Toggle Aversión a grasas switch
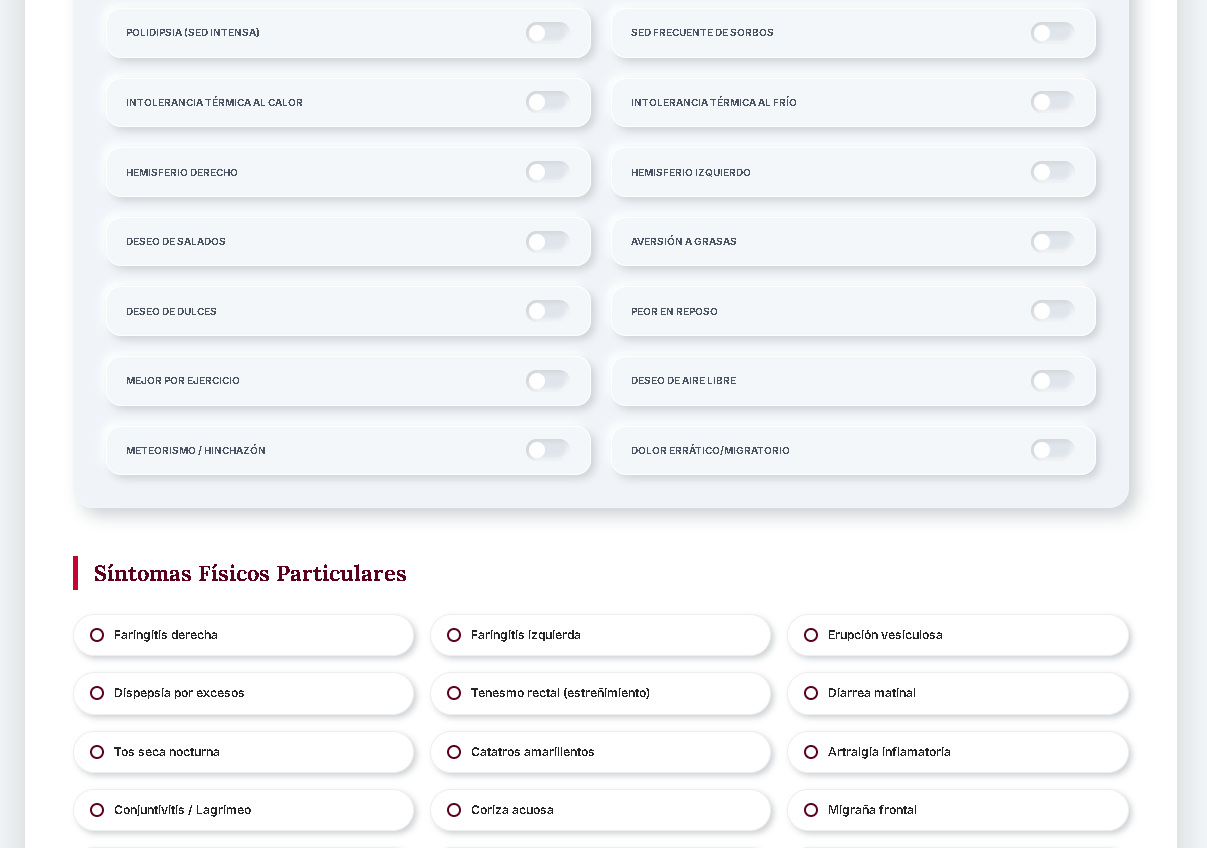The height and width of the screenshot is (848, 1207). [x=1052, y=241]
